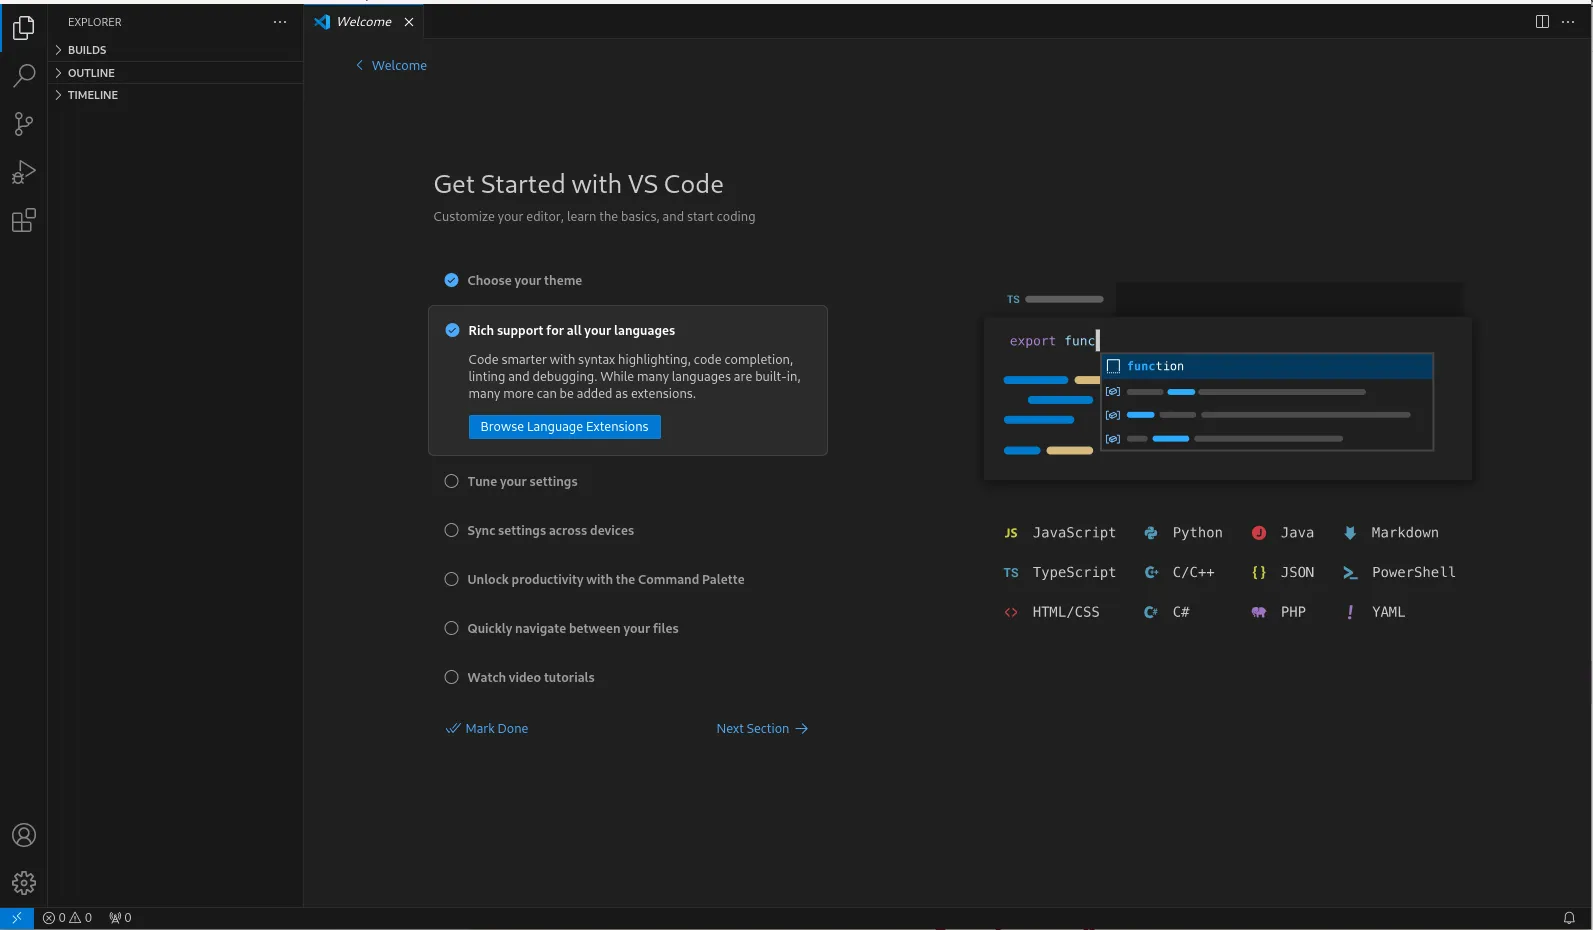Click the Python language icon
Screen dimensions: 1593x930
click(x=1151, y=533)
